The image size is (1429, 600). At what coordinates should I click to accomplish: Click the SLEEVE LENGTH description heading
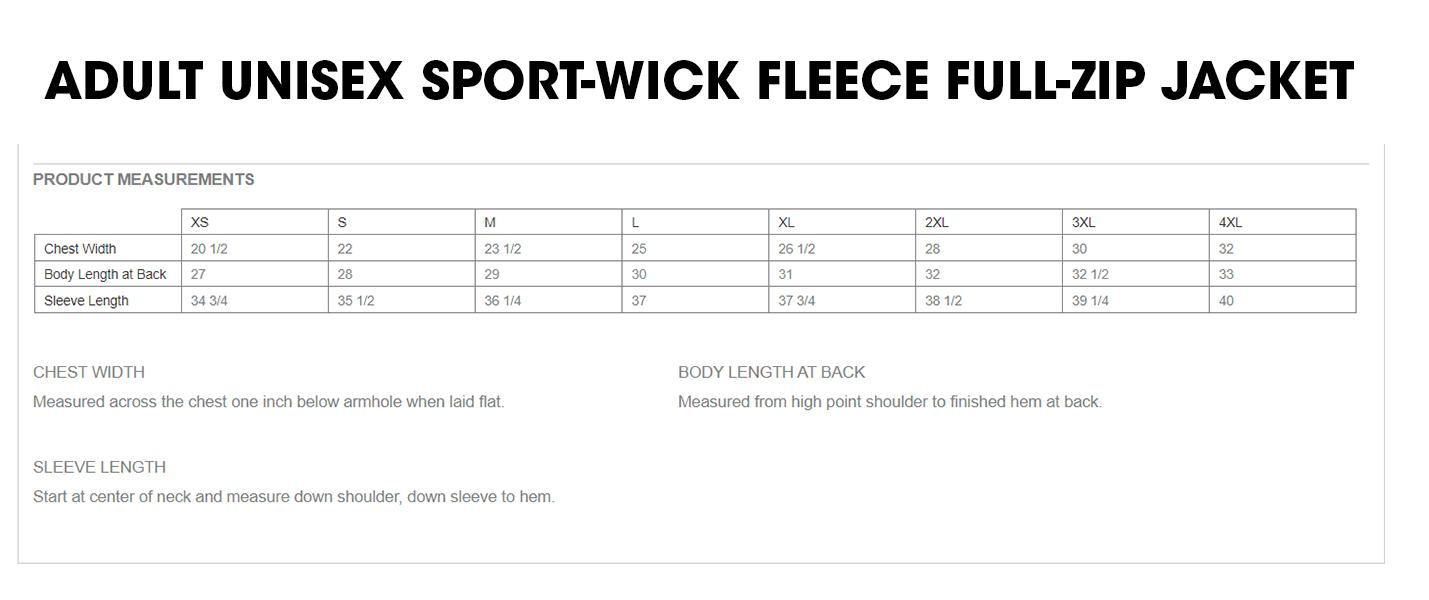click(x=99, y=467)
